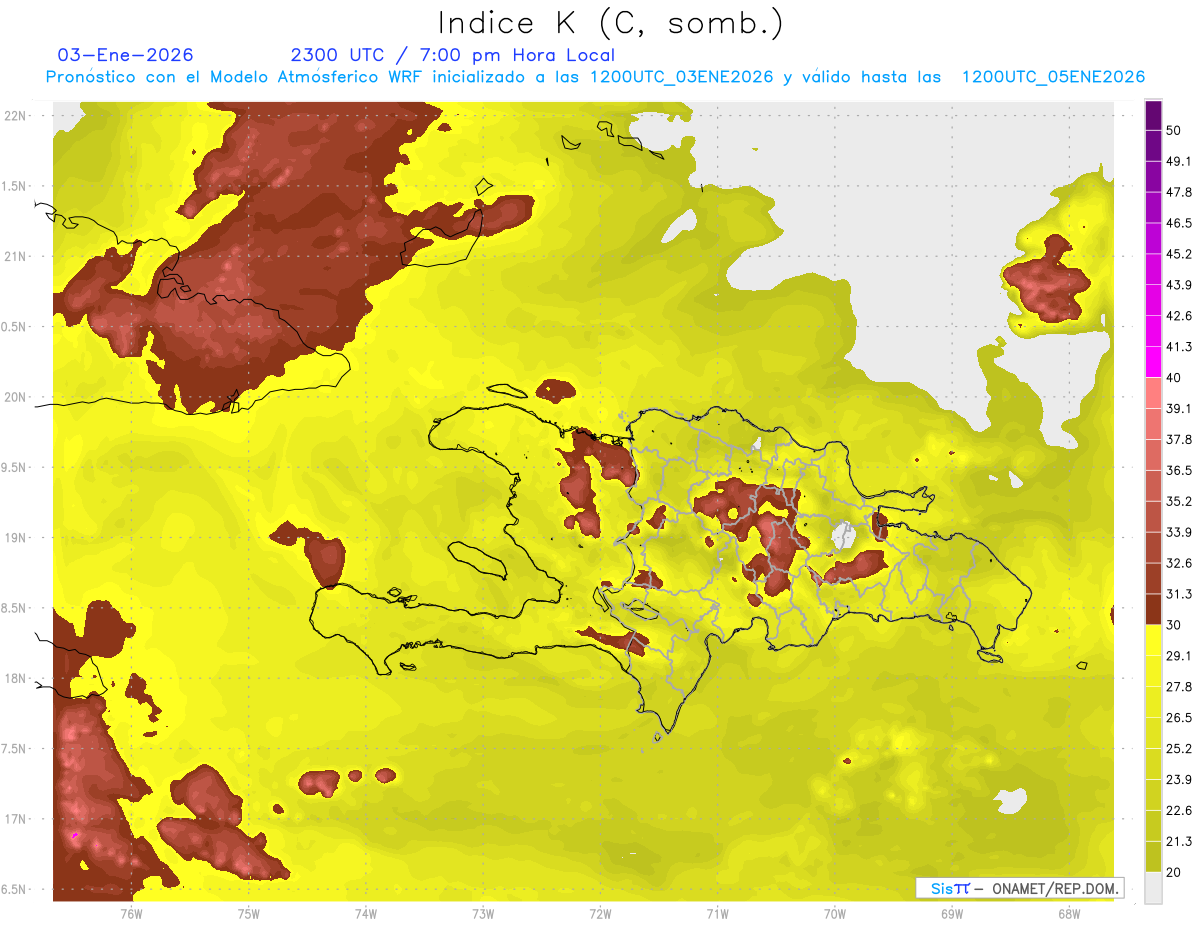Screen dimensions: 1200x927
Task: Click the "9.5N" latitude tick label
Action: tap(15, 467)
